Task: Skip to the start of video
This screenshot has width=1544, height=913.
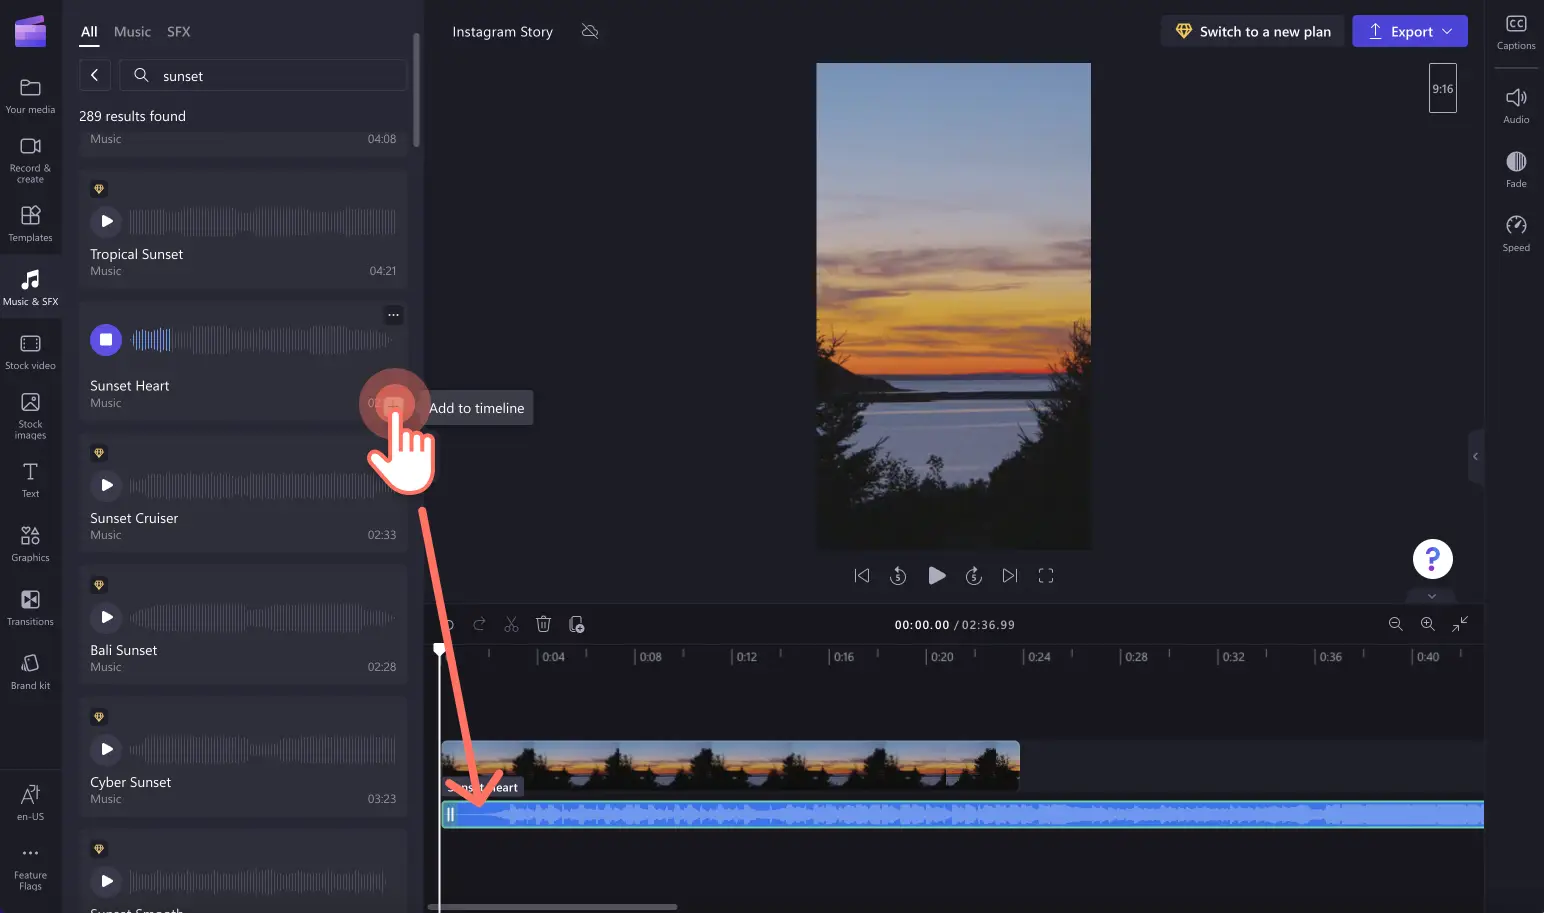Action: coord(862,575)
